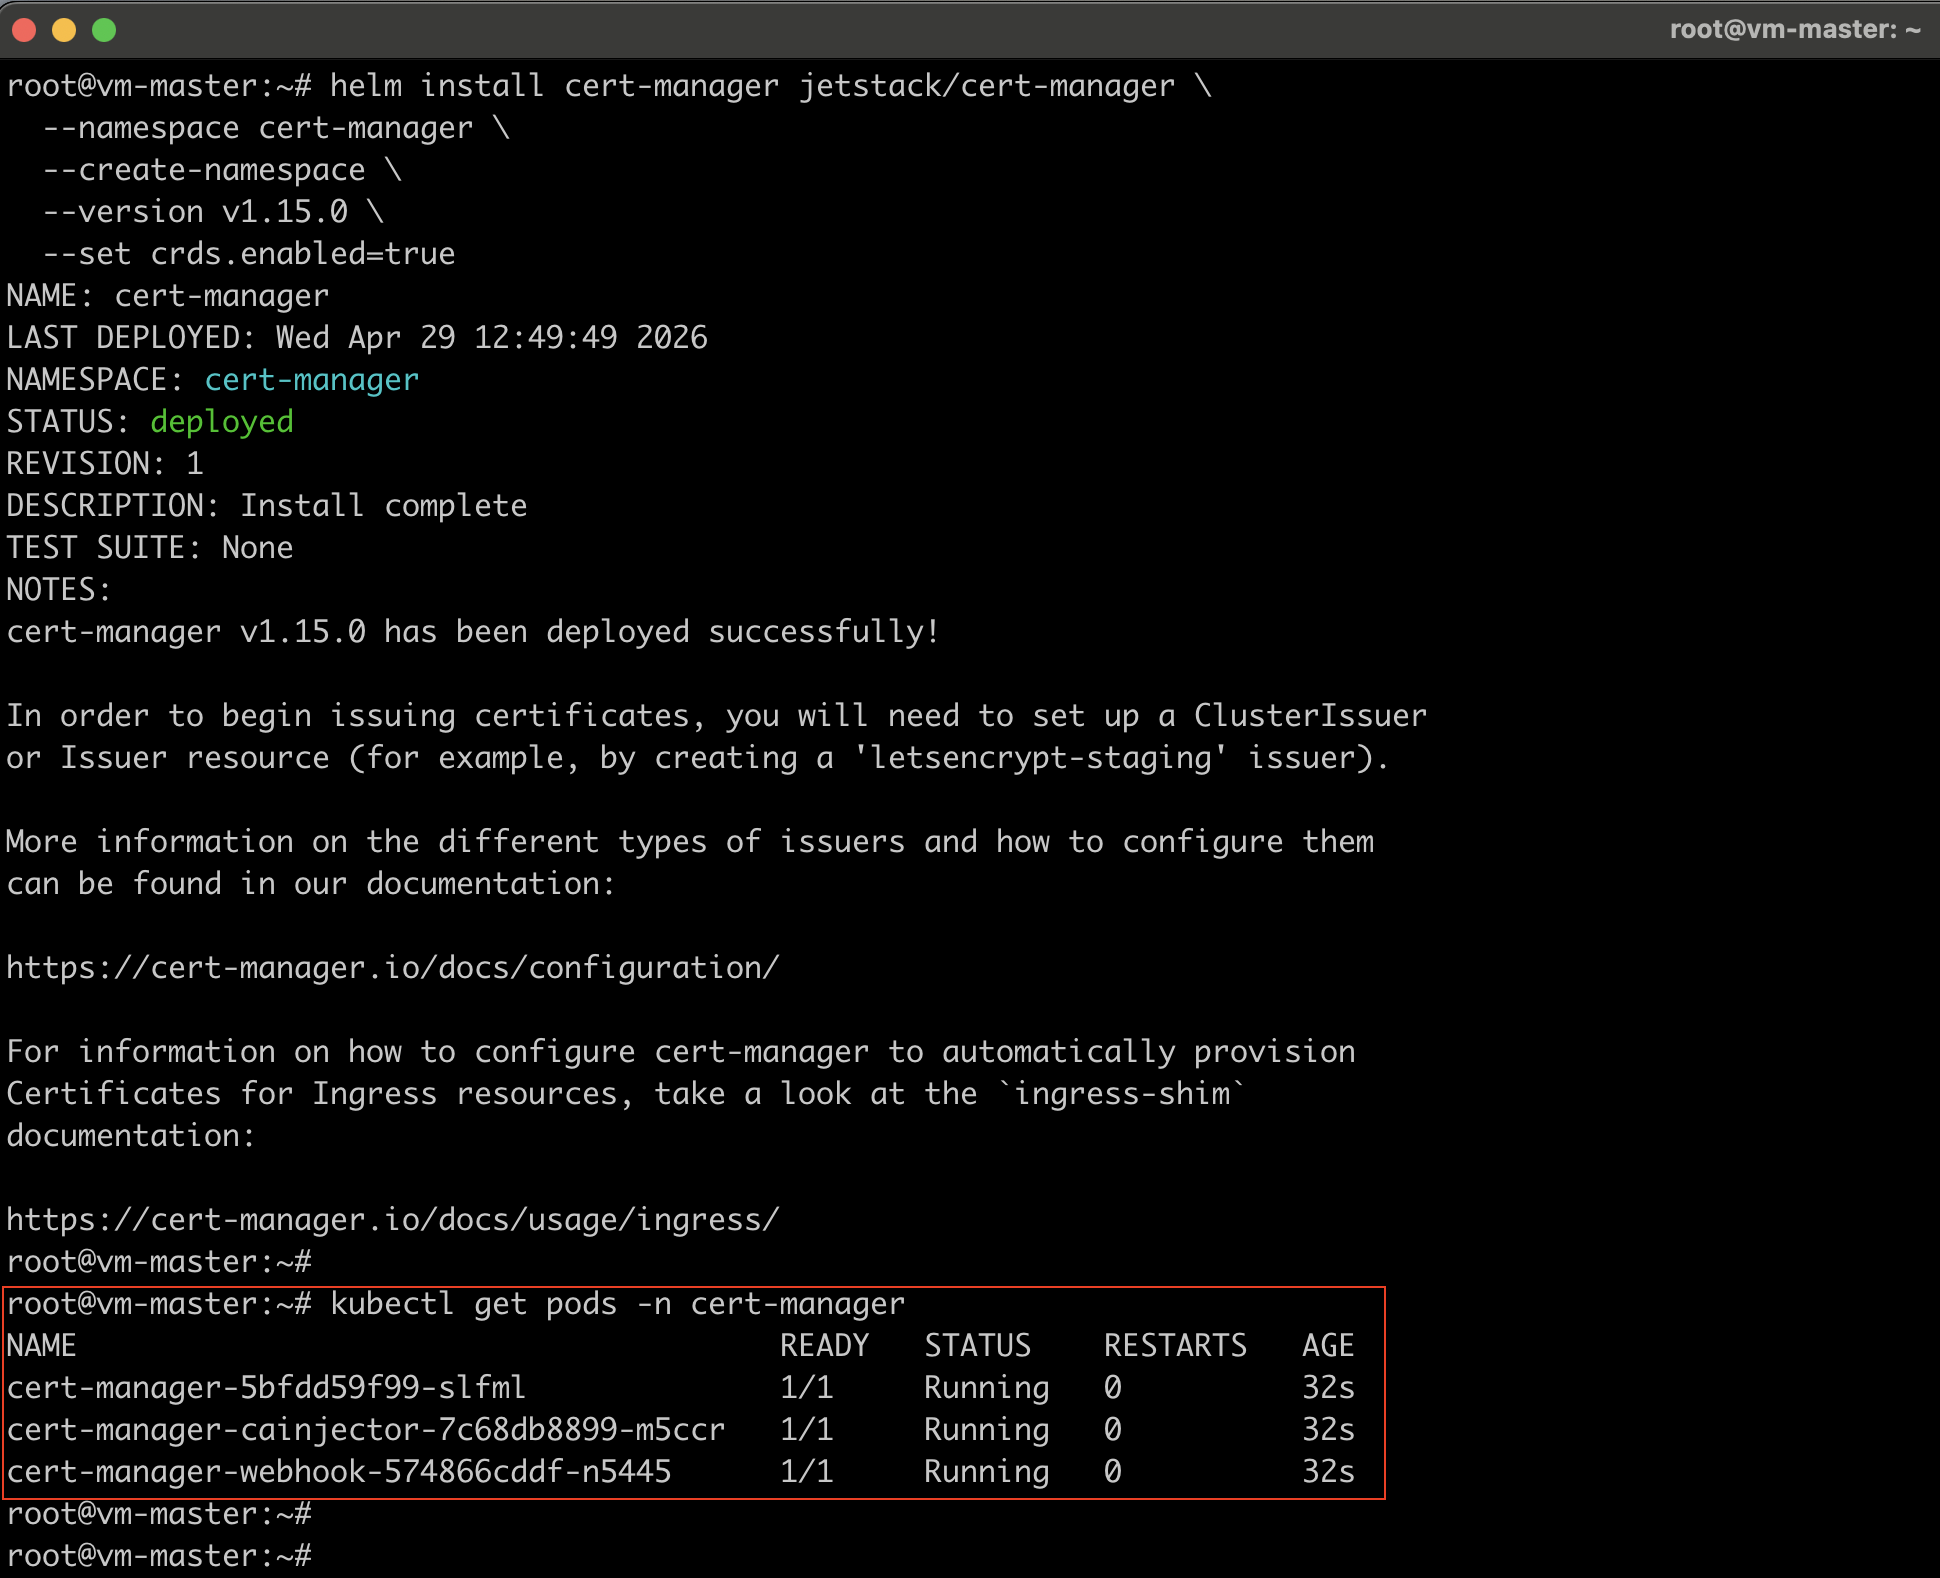
Task: Click the kubectl get pods command text
Action: pos(616,1304)
